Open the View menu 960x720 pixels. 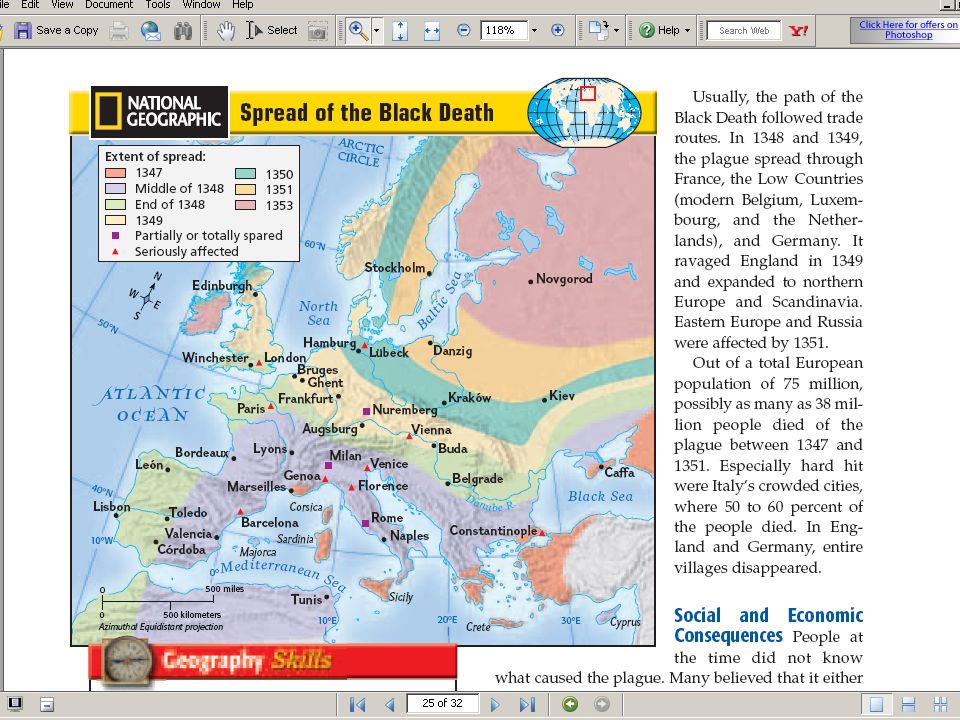[62, 4]
